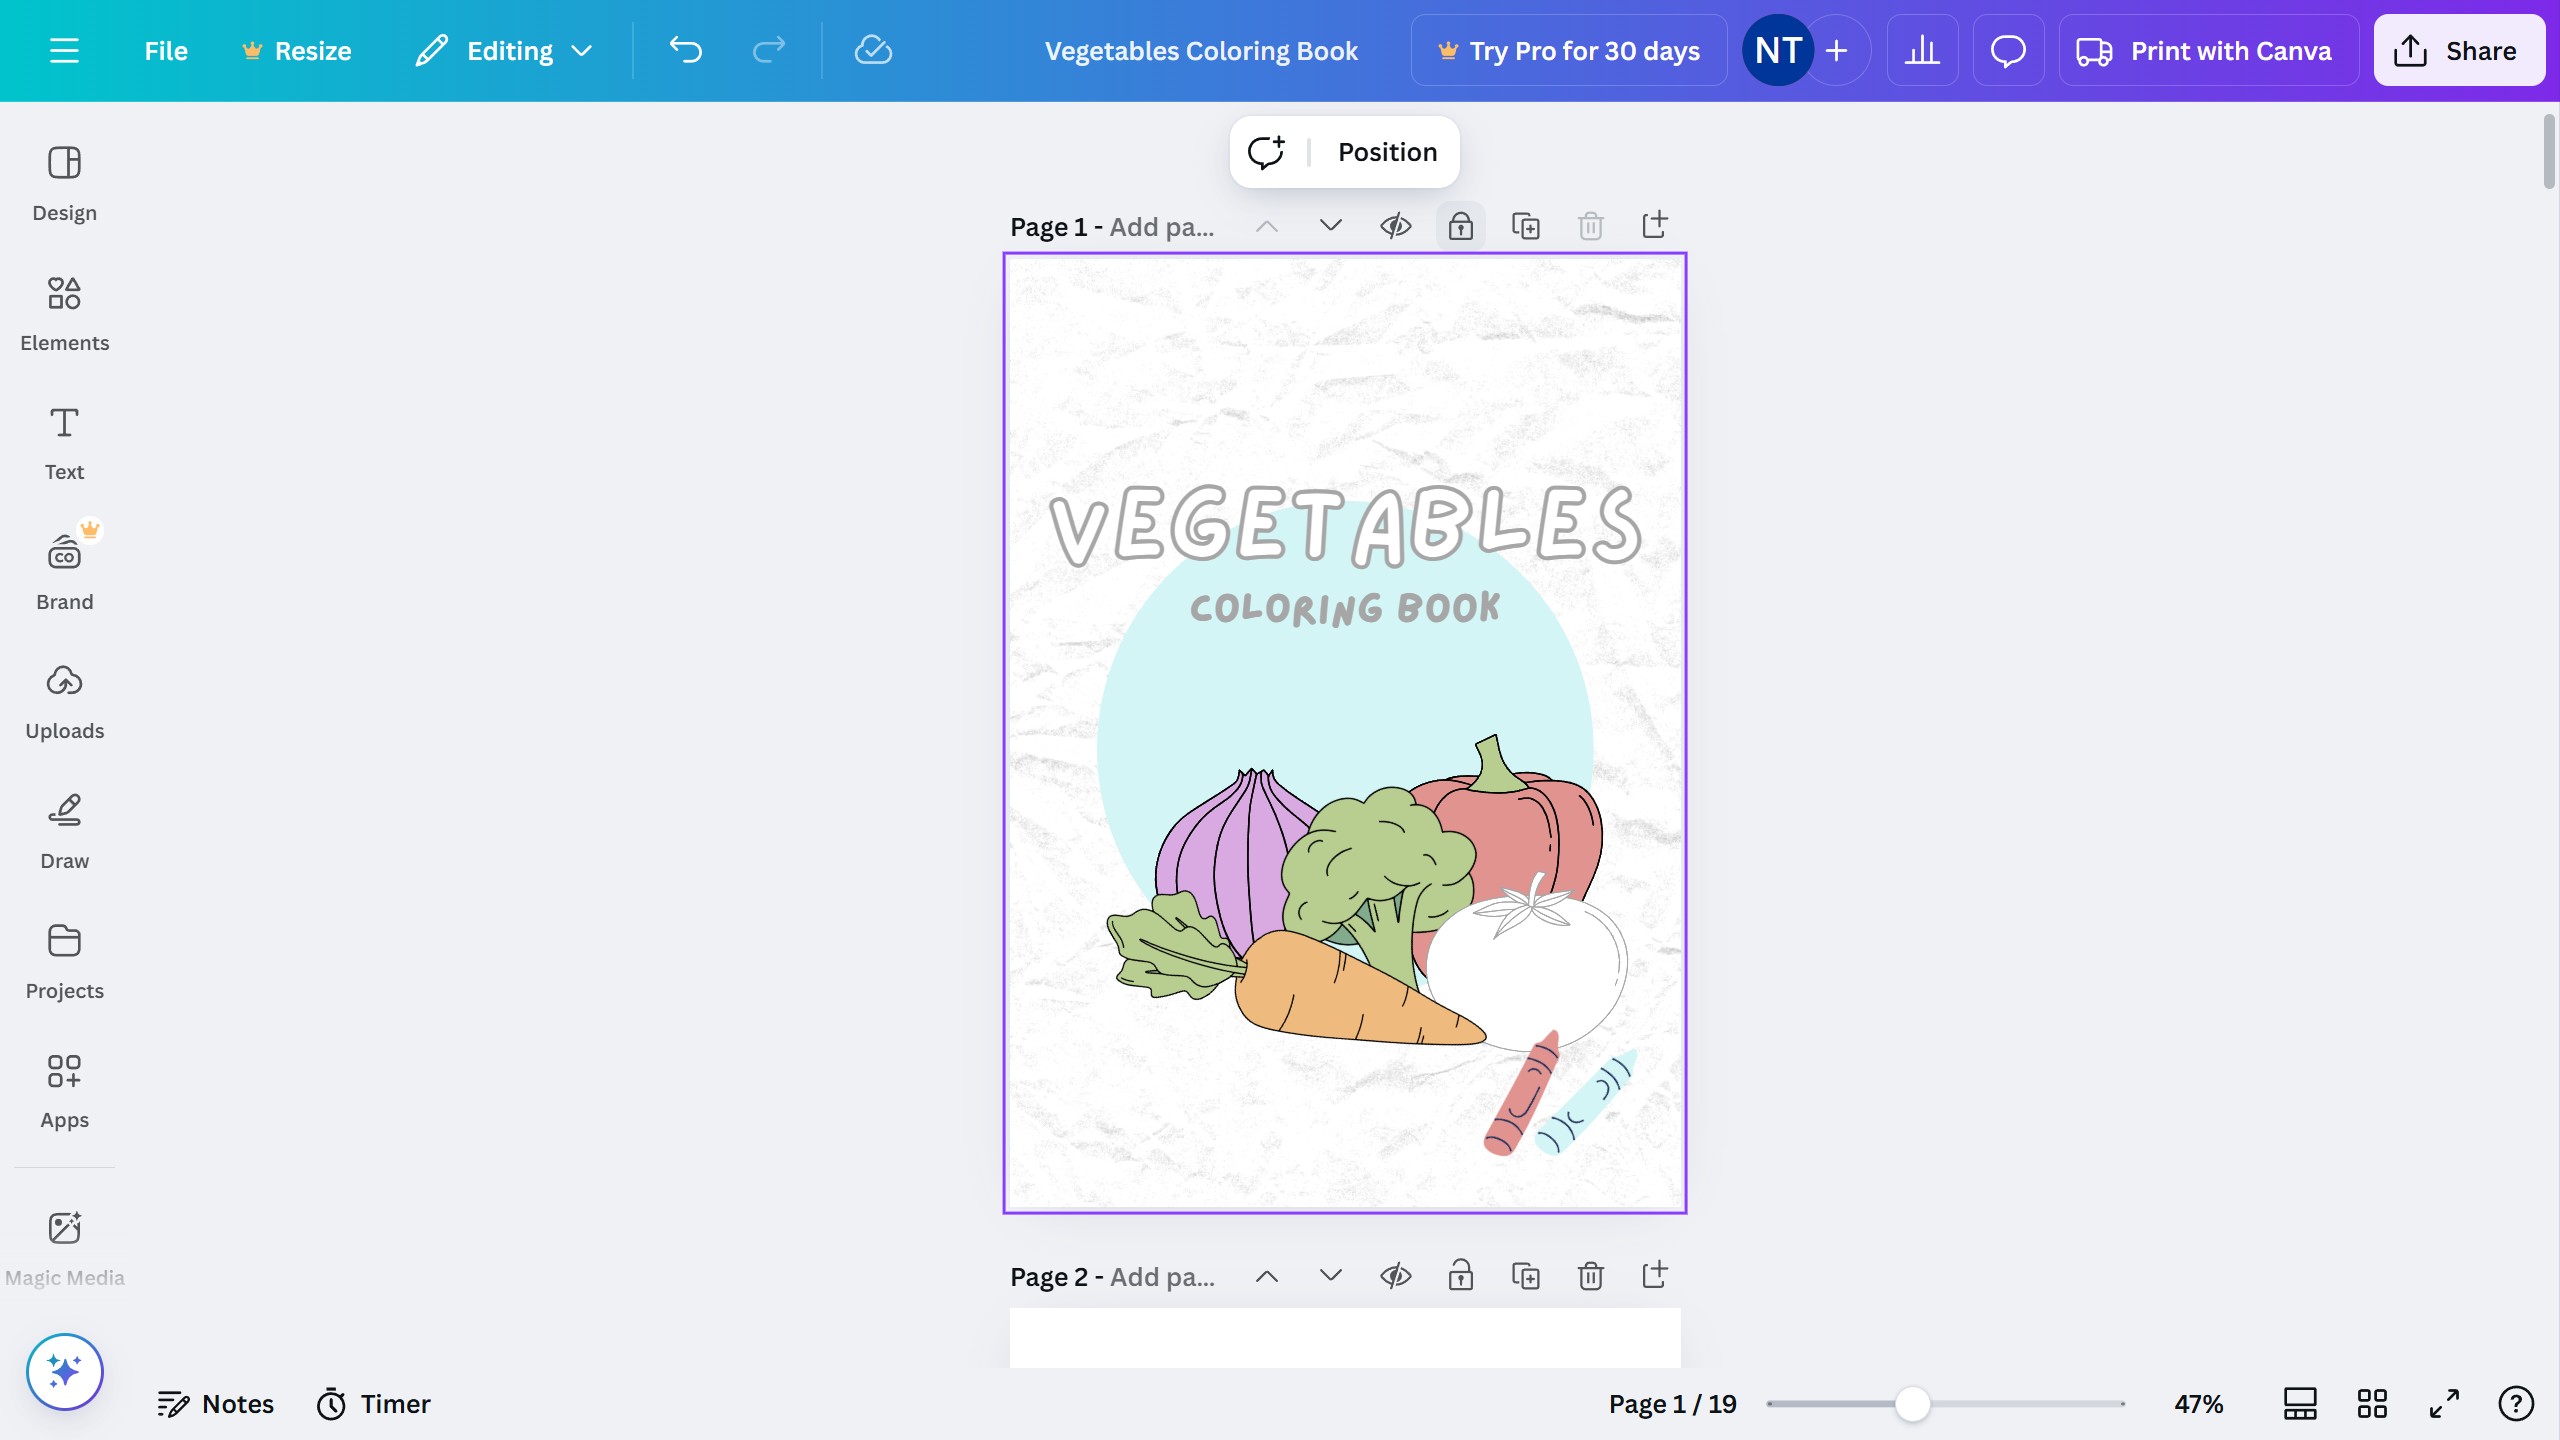Open the Elements panel

pos(64,314)
